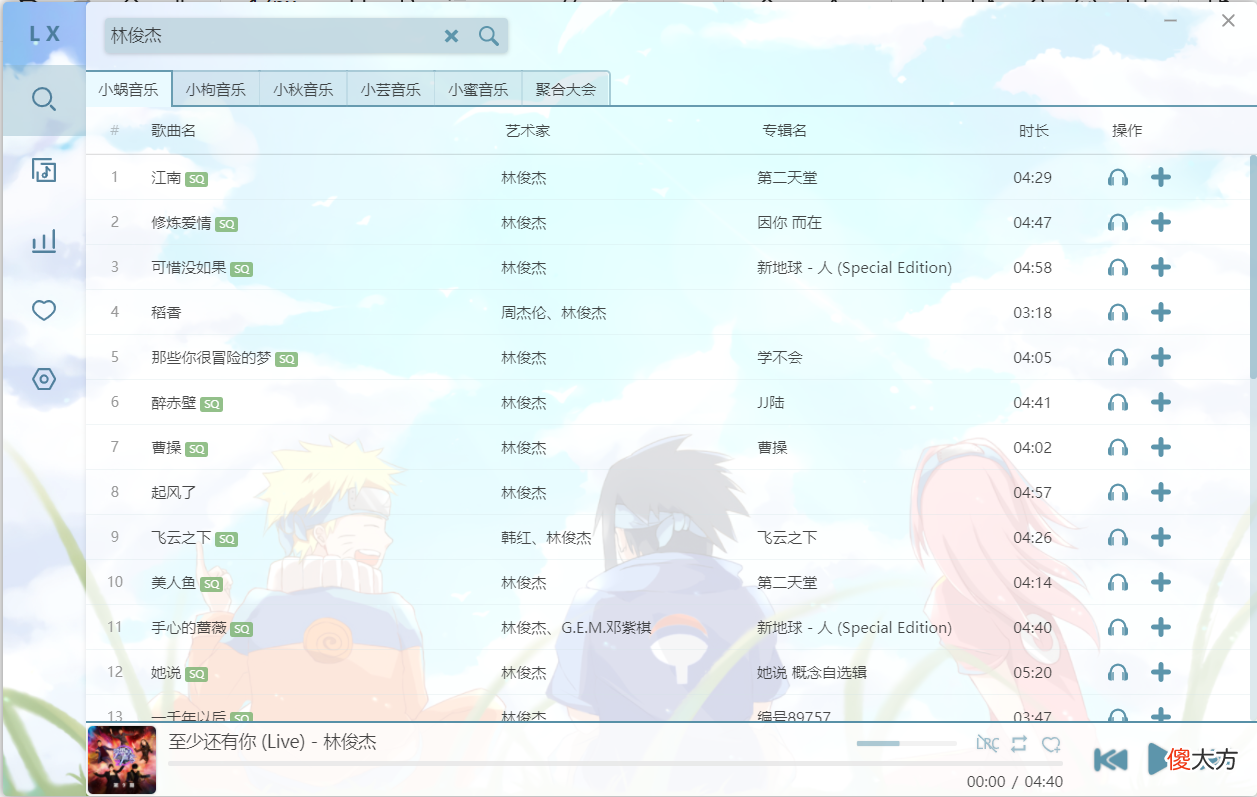Play 可惜没如果 with headphone icon
Screen dimensions: 1257x797
(1118, 268)
